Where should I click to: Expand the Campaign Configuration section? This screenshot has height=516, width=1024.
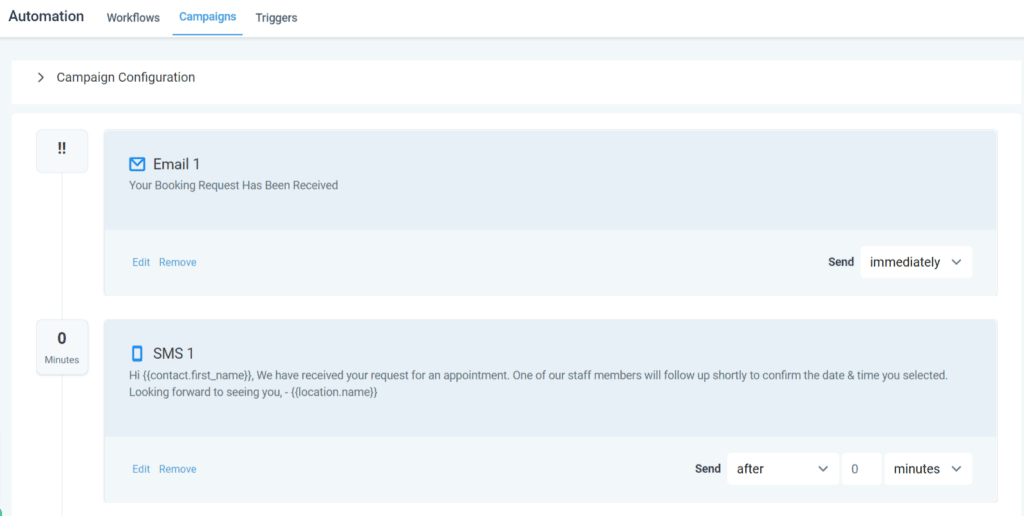click(40, 77)
